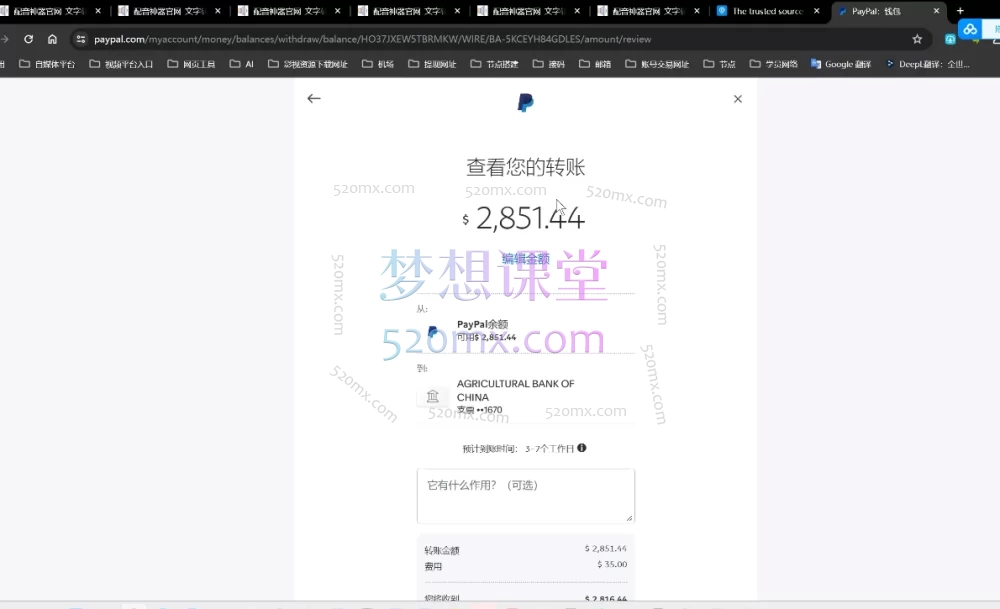Open a new browser tab with the plus button
Screen dimensions: 1000x609
pos(959,13)
